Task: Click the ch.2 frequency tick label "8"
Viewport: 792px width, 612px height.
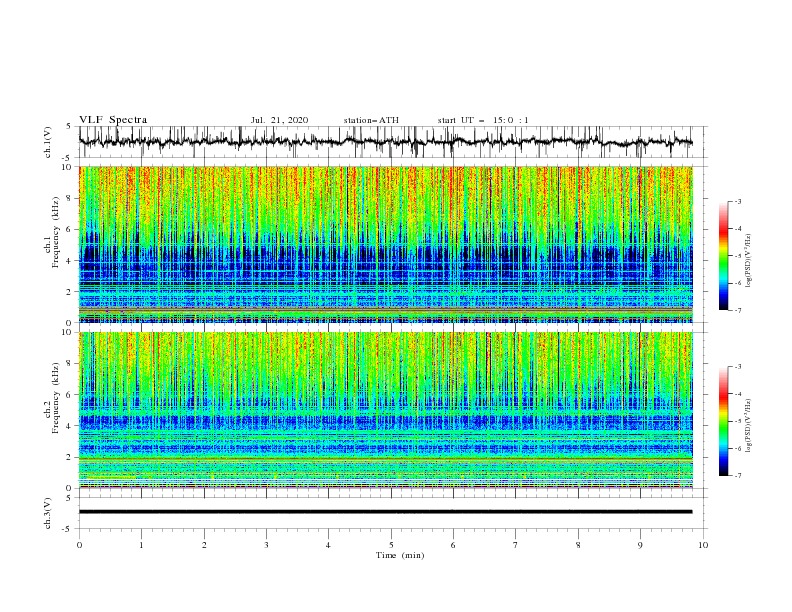Action: tap(70, 364)
